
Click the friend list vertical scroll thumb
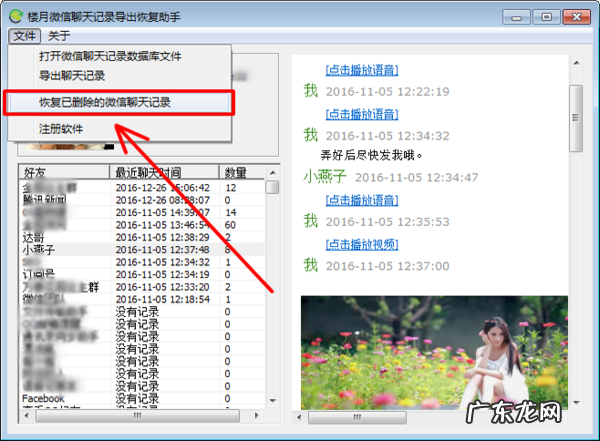272,187
